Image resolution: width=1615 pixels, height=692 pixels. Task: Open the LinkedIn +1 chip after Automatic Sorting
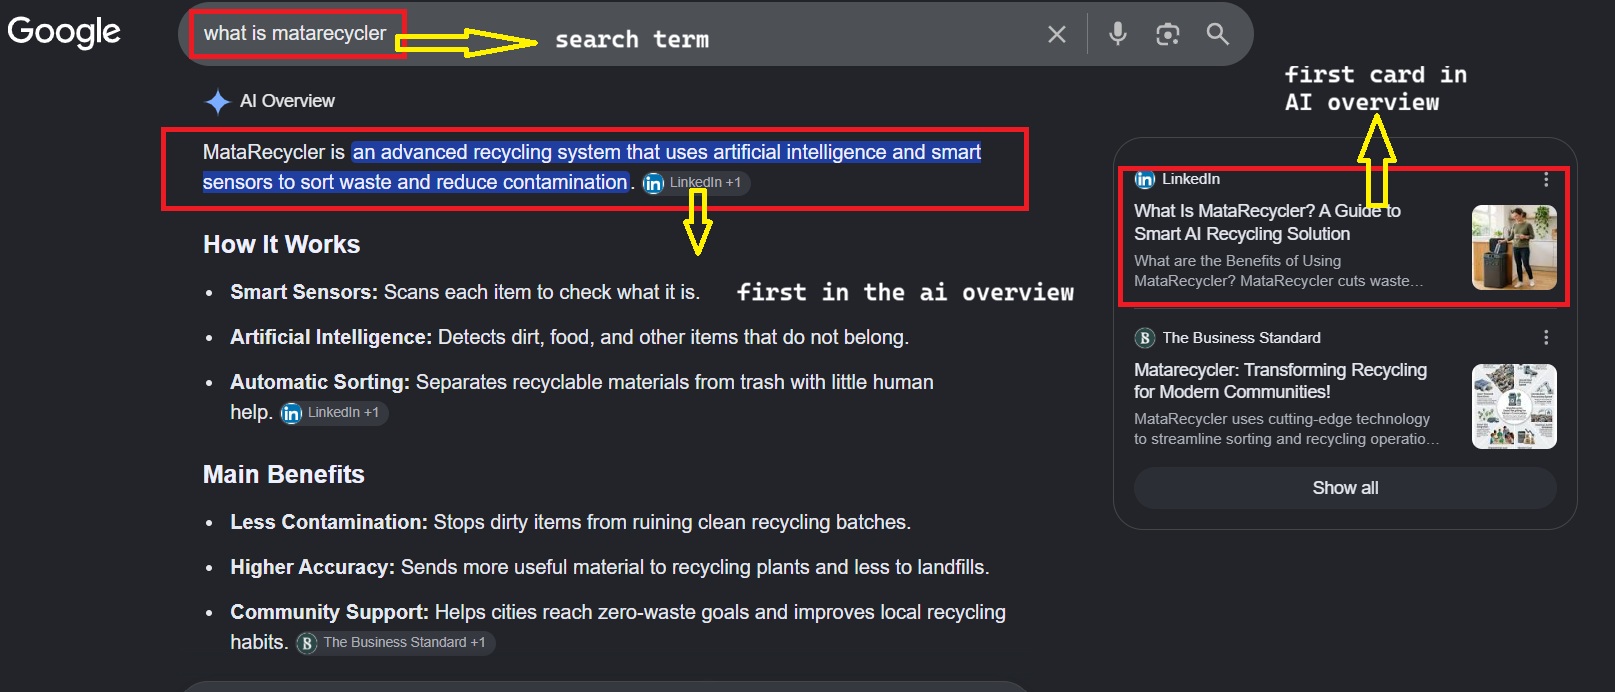333,413
